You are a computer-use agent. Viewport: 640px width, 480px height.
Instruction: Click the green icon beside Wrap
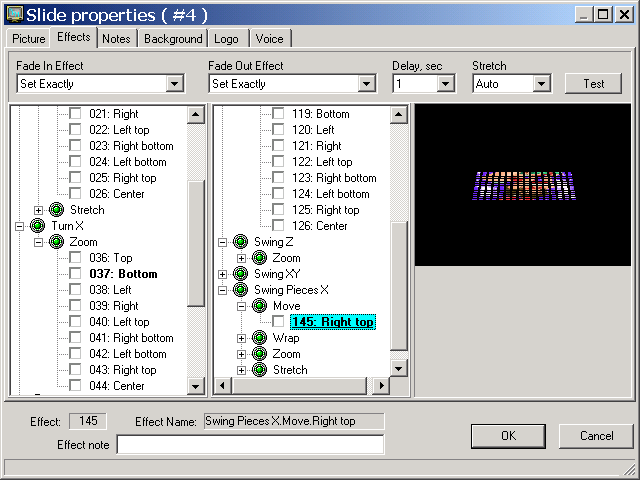260,338
